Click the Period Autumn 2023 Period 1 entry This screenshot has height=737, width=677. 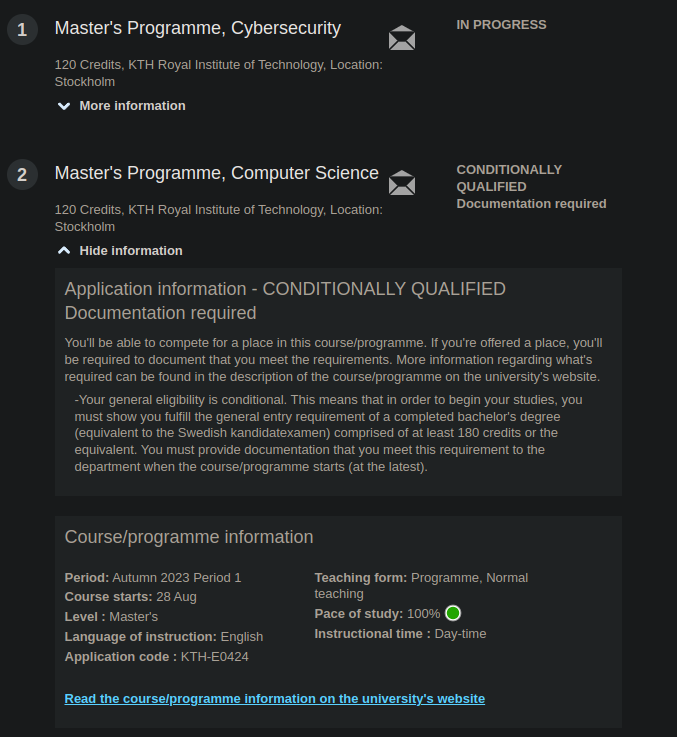point(153,578)
